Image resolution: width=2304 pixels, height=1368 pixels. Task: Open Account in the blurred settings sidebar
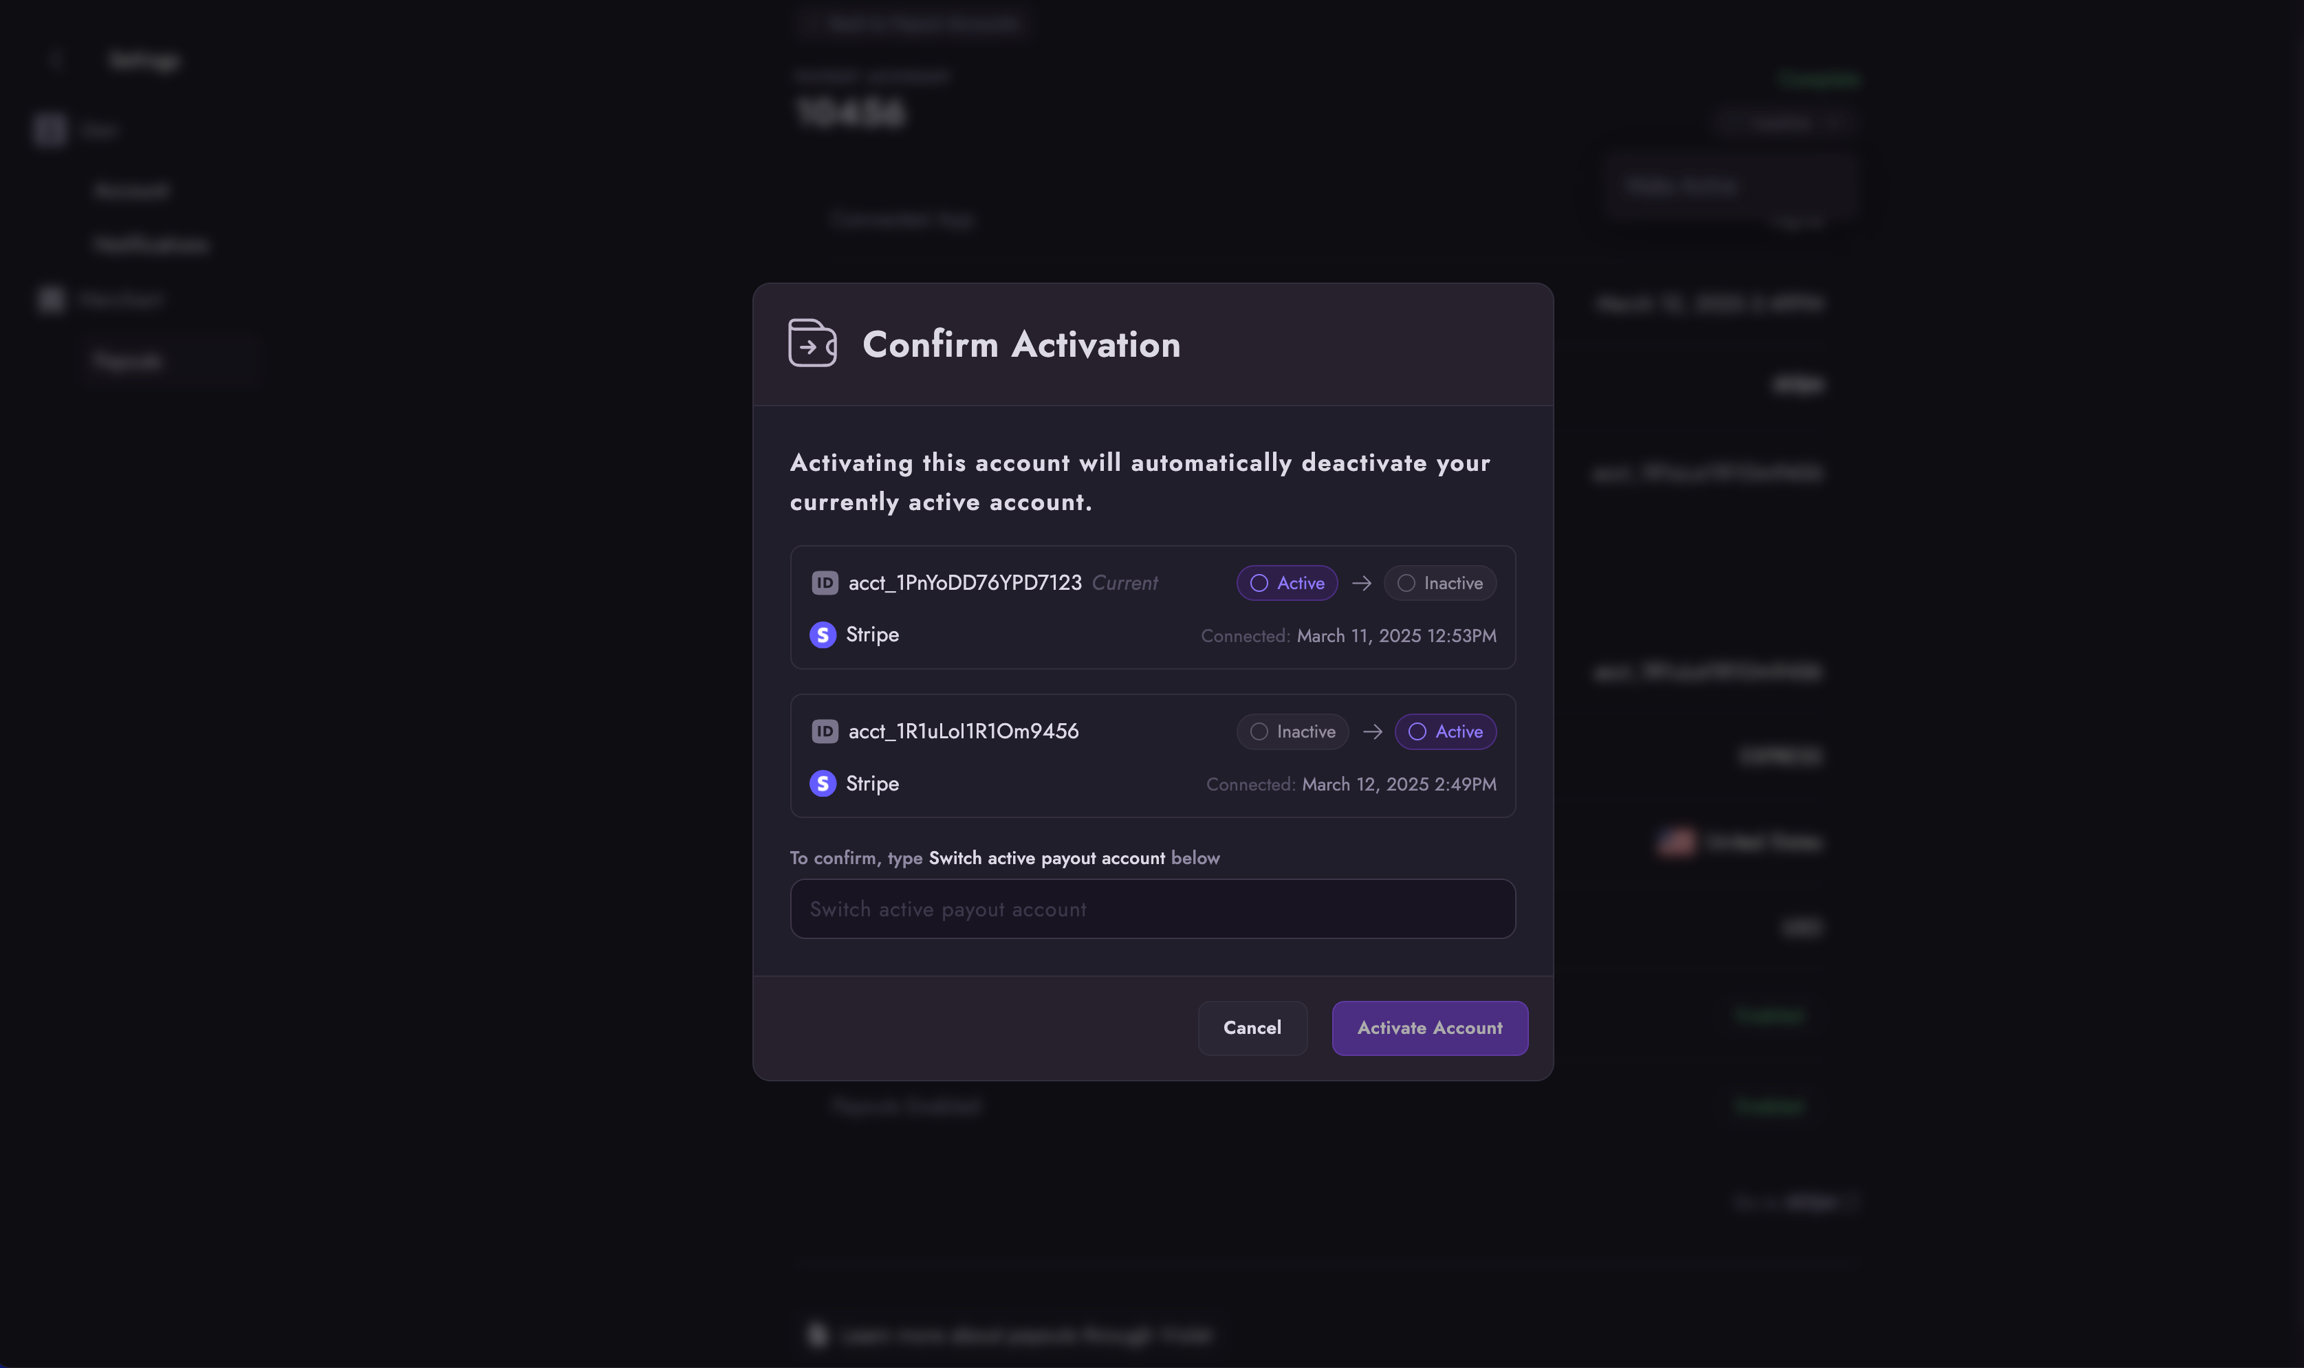[131, 191]
